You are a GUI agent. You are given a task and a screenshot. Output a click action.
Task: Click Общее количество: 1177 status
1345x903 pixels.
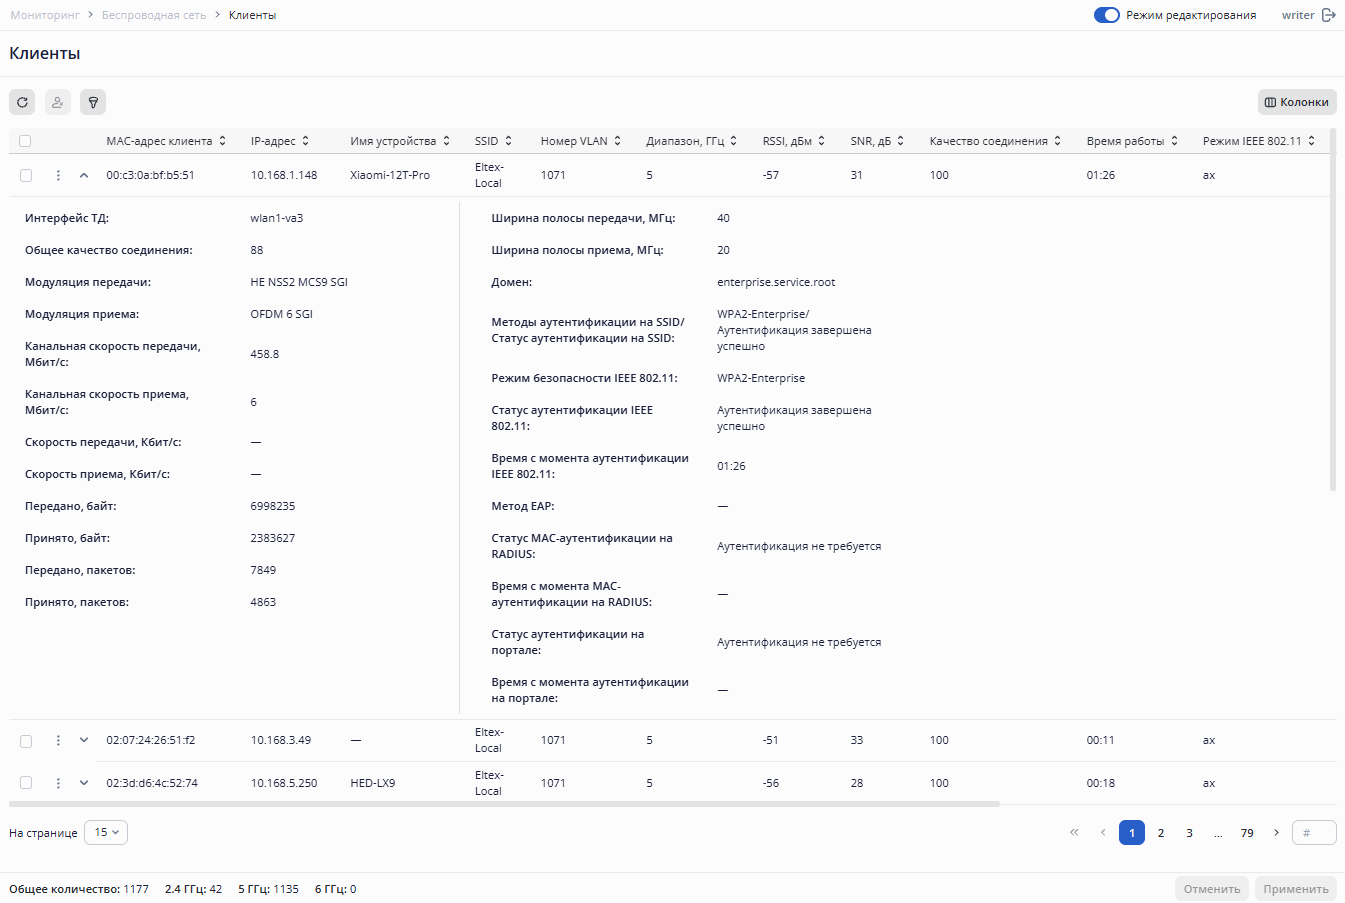point(79,889)
